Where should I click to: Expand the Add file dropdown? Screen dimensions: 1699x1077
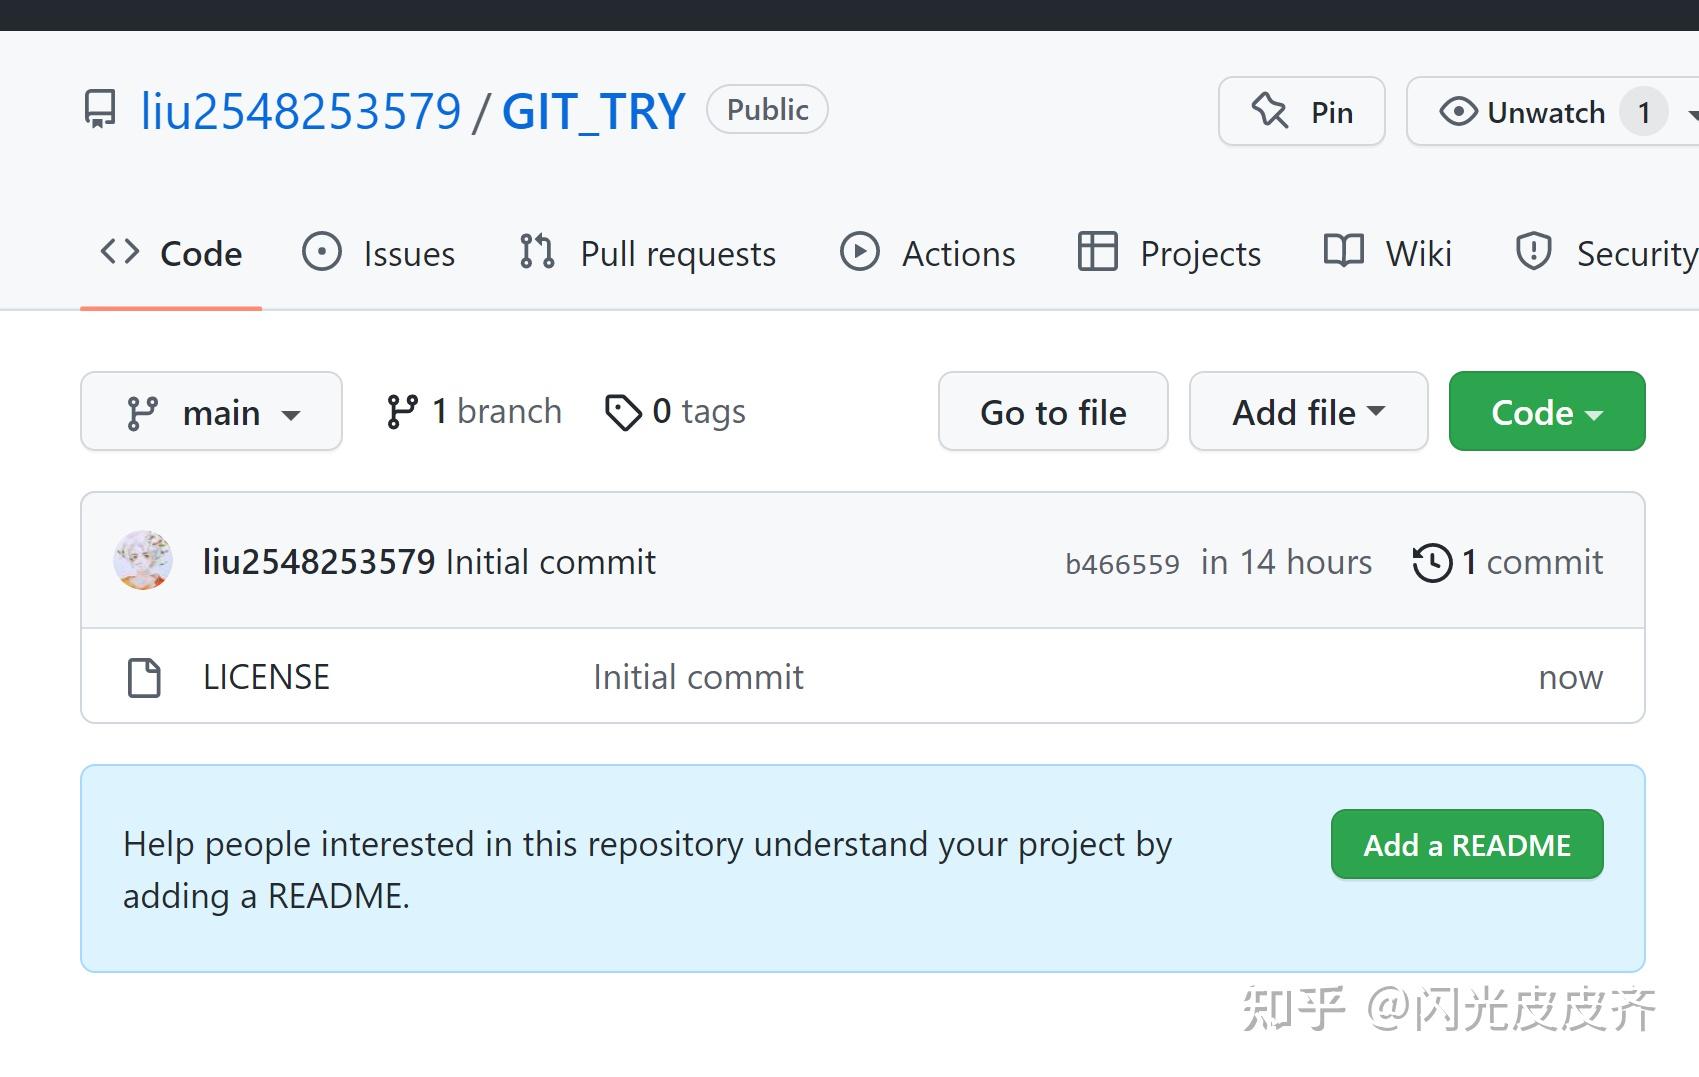click(x=1308, y=411)
